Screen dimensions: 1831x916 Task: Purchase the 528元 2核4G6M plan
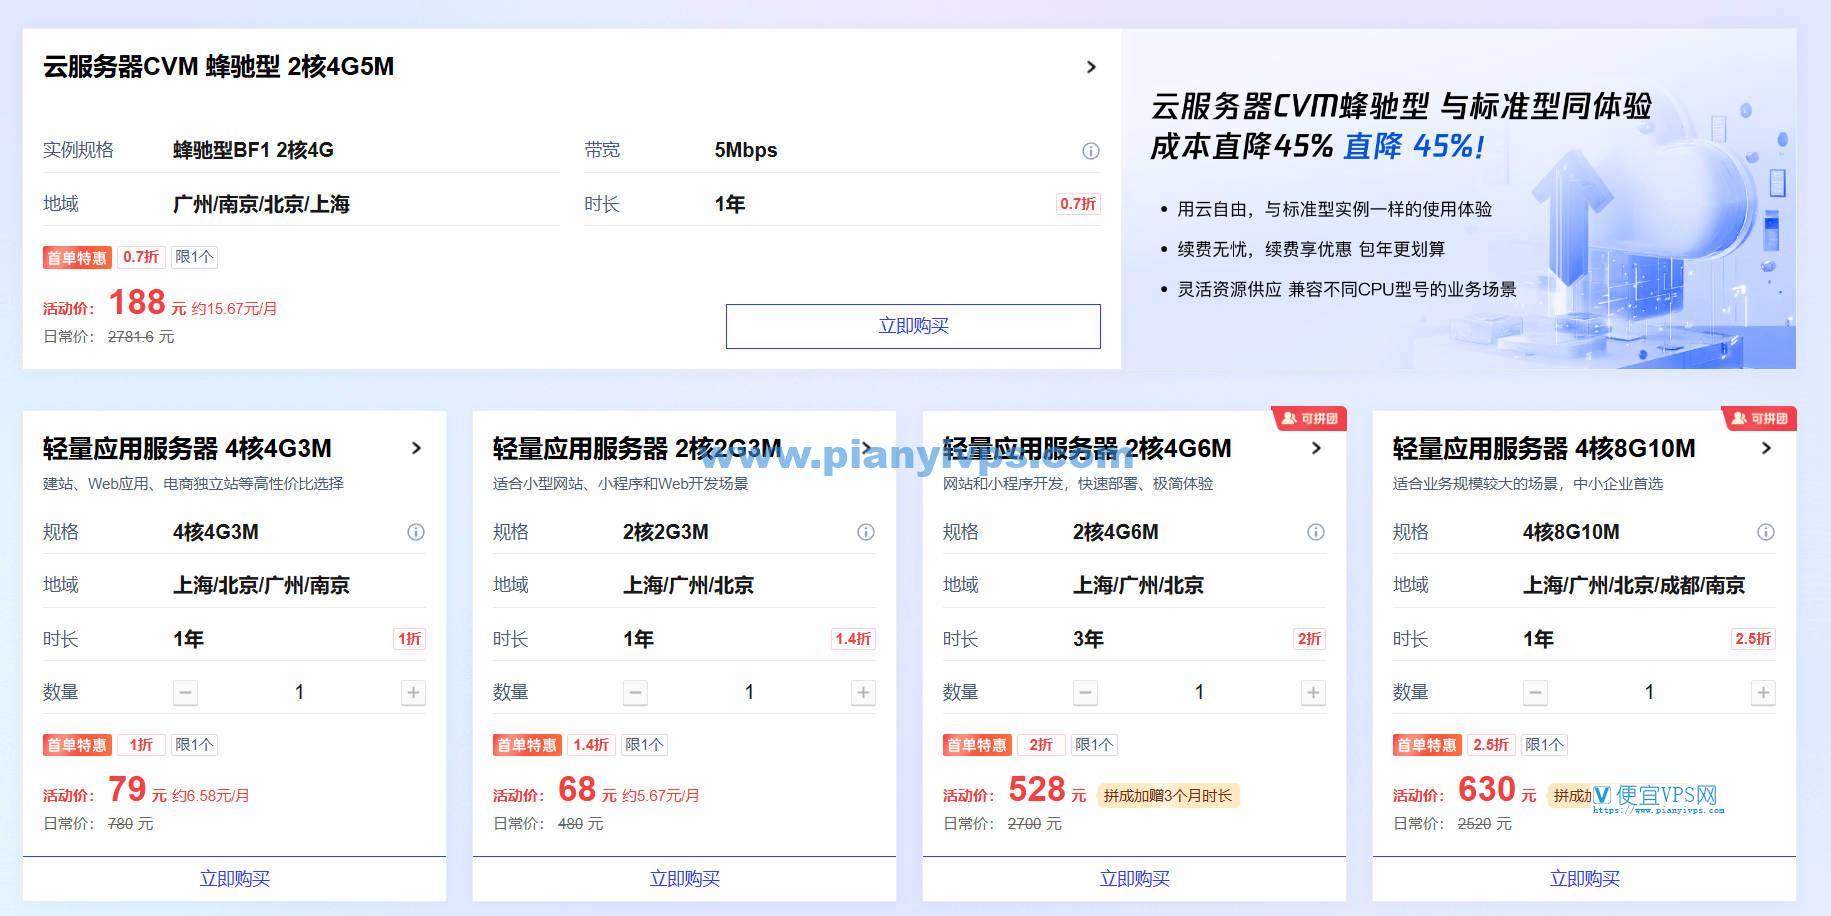pos(1134,878)
